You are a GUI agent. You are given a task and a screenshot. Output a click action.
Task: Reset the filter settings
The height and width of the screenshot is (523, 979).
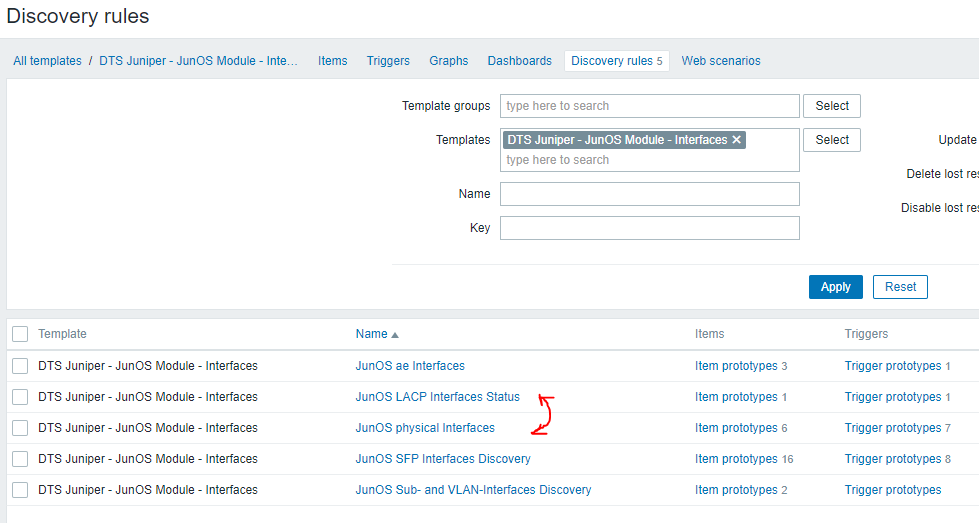click(x=900, y=287)
